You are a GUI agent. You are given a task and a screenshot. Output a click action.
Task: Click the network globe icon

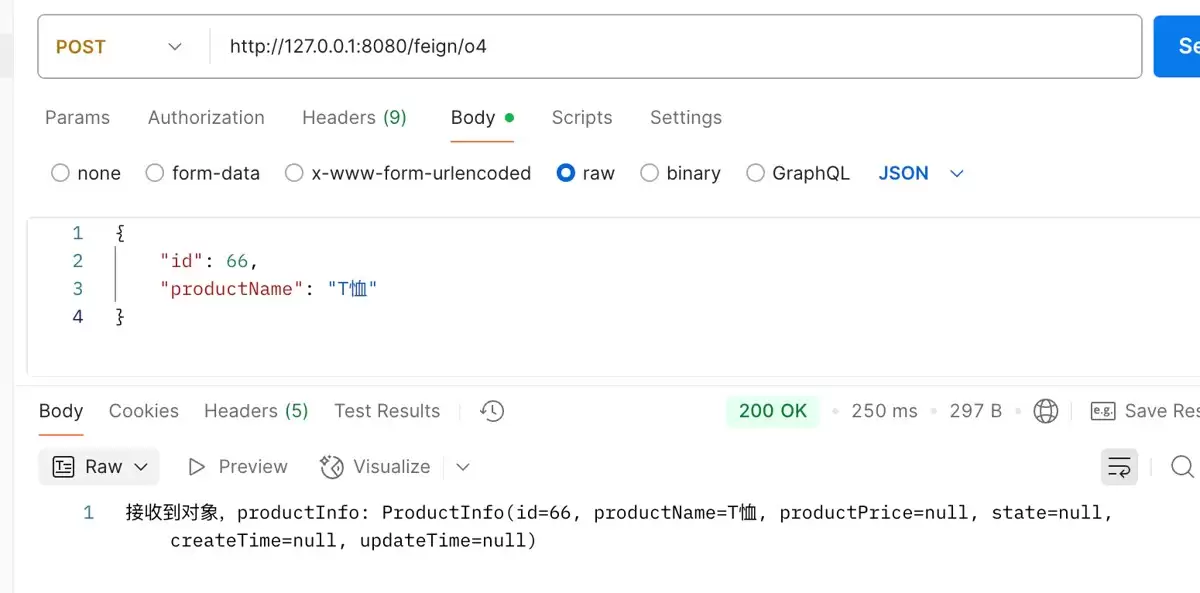coord(1046,411)
